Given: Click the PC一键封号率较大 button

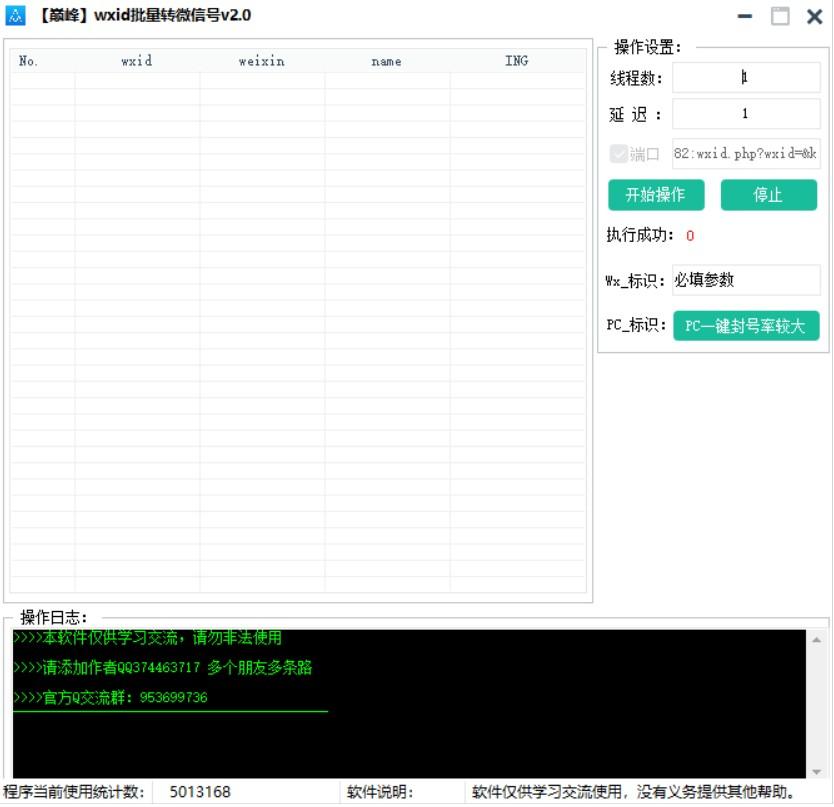Looking at the screenshot, I should click(x=747, y=326).
